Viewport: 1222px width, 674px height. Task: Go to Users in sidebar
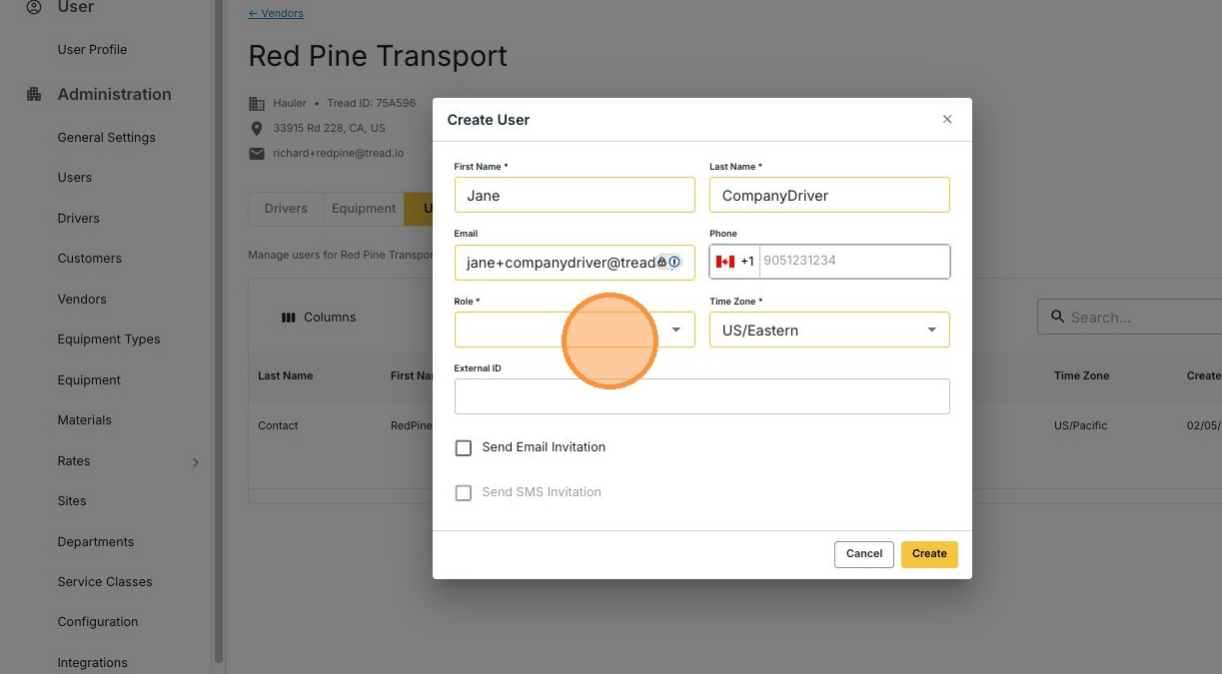74,178
